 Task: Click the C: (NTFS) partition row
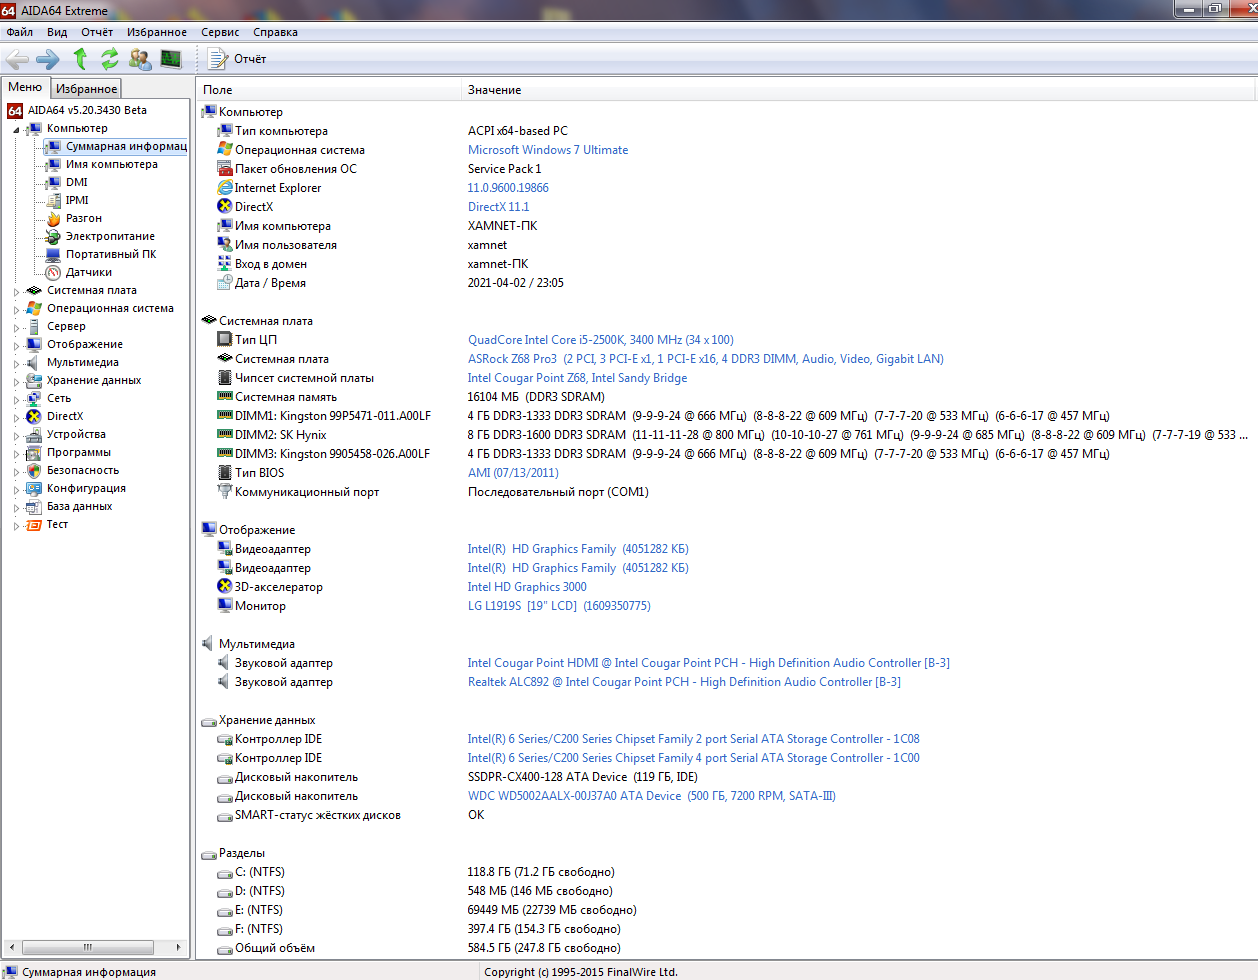tap(725, 872)
